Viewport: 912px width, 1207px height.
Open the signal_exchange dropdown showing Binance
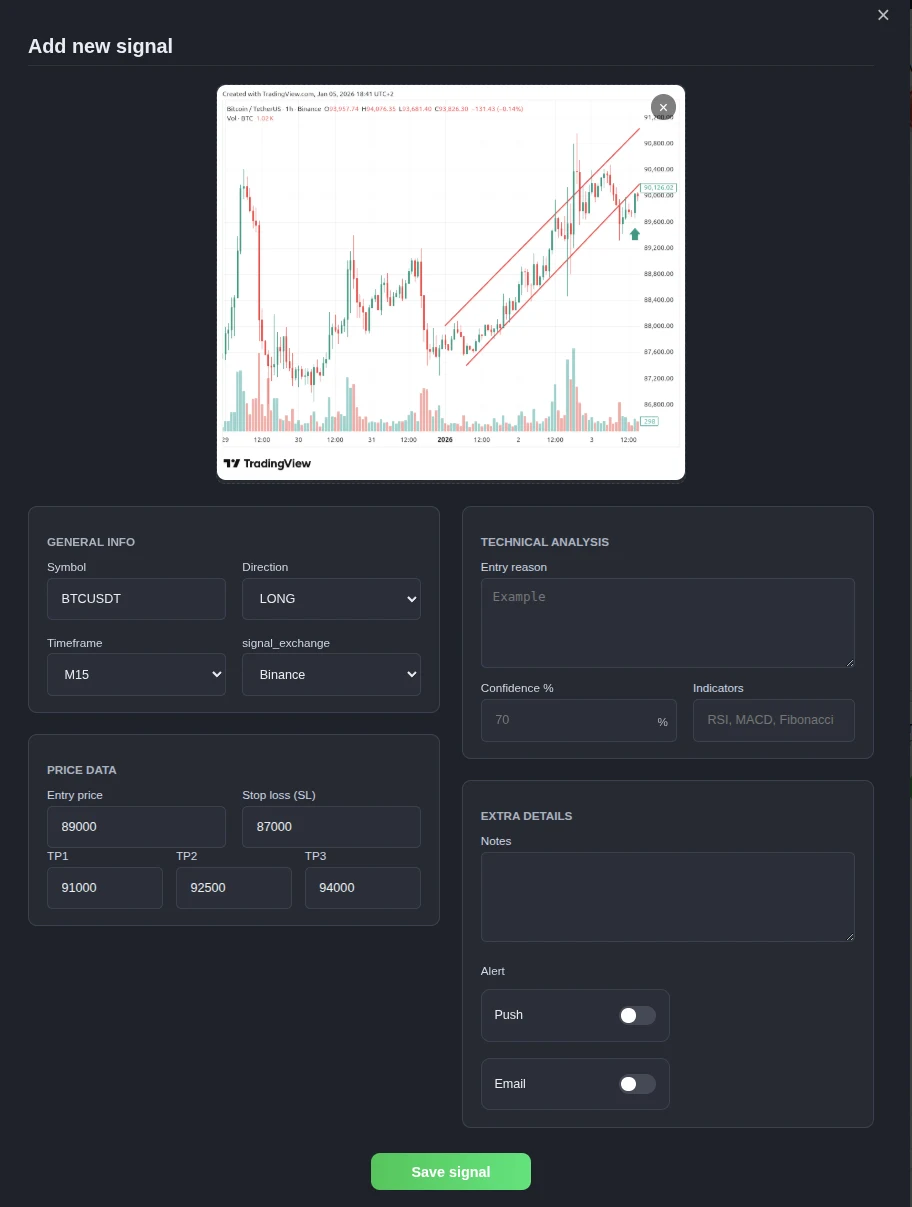[331, 674]
